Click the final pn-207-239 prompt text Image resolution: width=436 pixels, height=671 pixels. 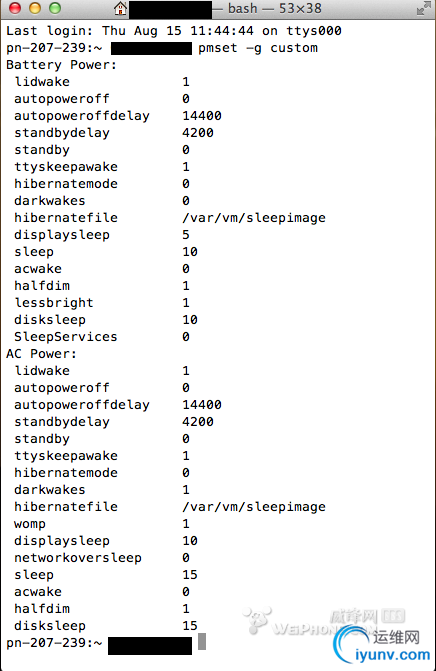pyautogui.click(x=54, y=643)
